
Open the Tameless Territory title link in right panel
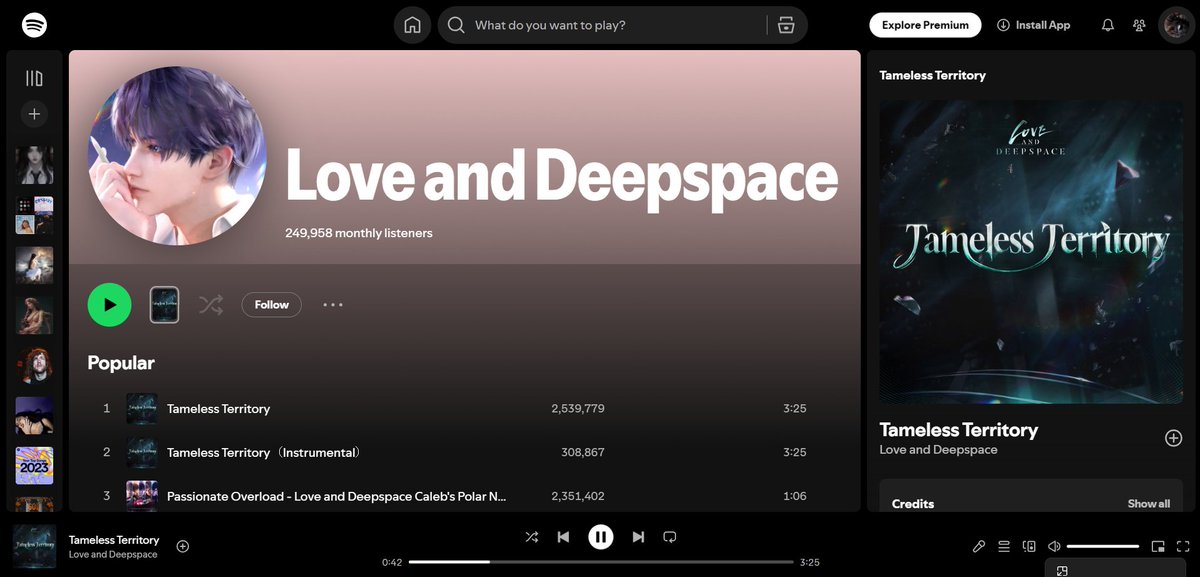click(x=959, y=430)
